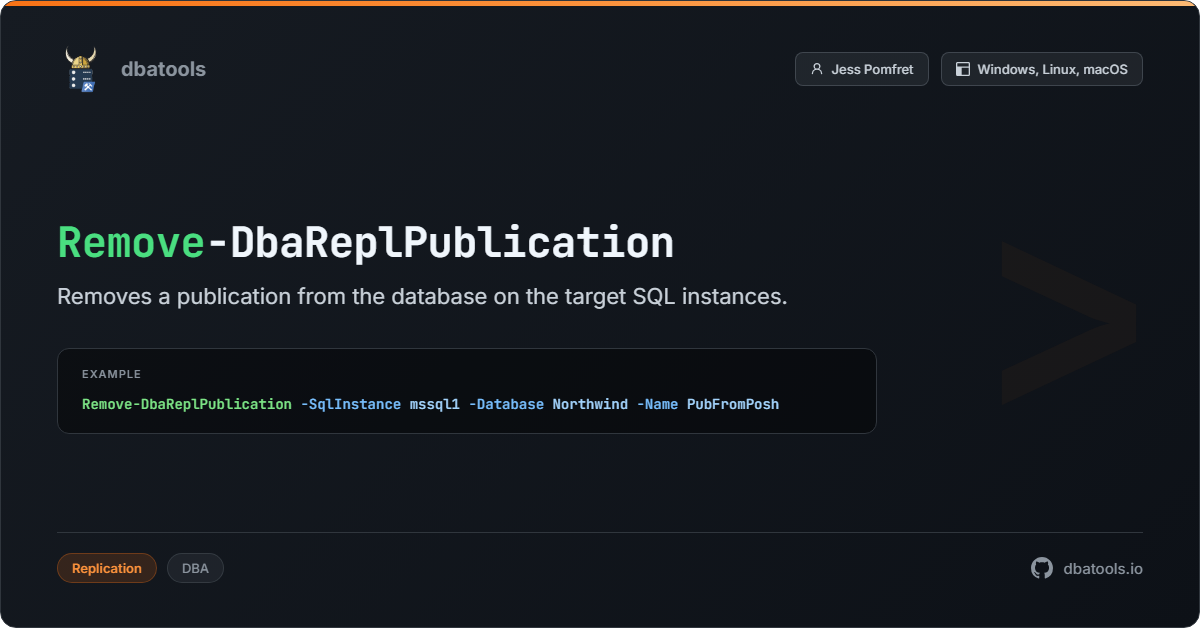
Task: Click the dbatools viking helmet logo
Action: pos(81,69)
